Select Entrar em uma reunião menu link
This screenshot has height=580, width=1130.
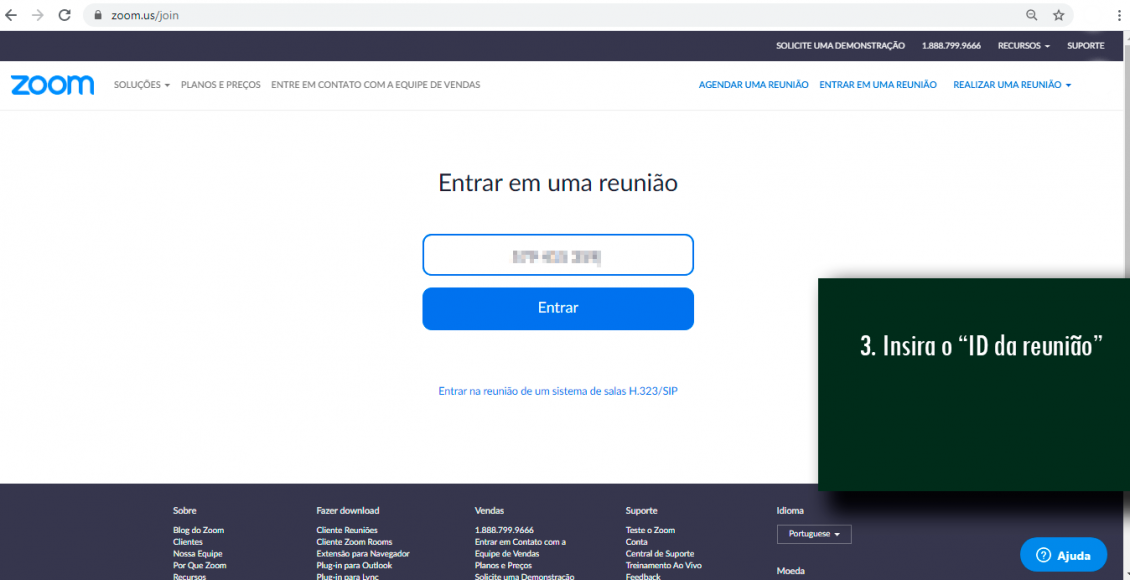pyautogui.click(x=878, y=85)
